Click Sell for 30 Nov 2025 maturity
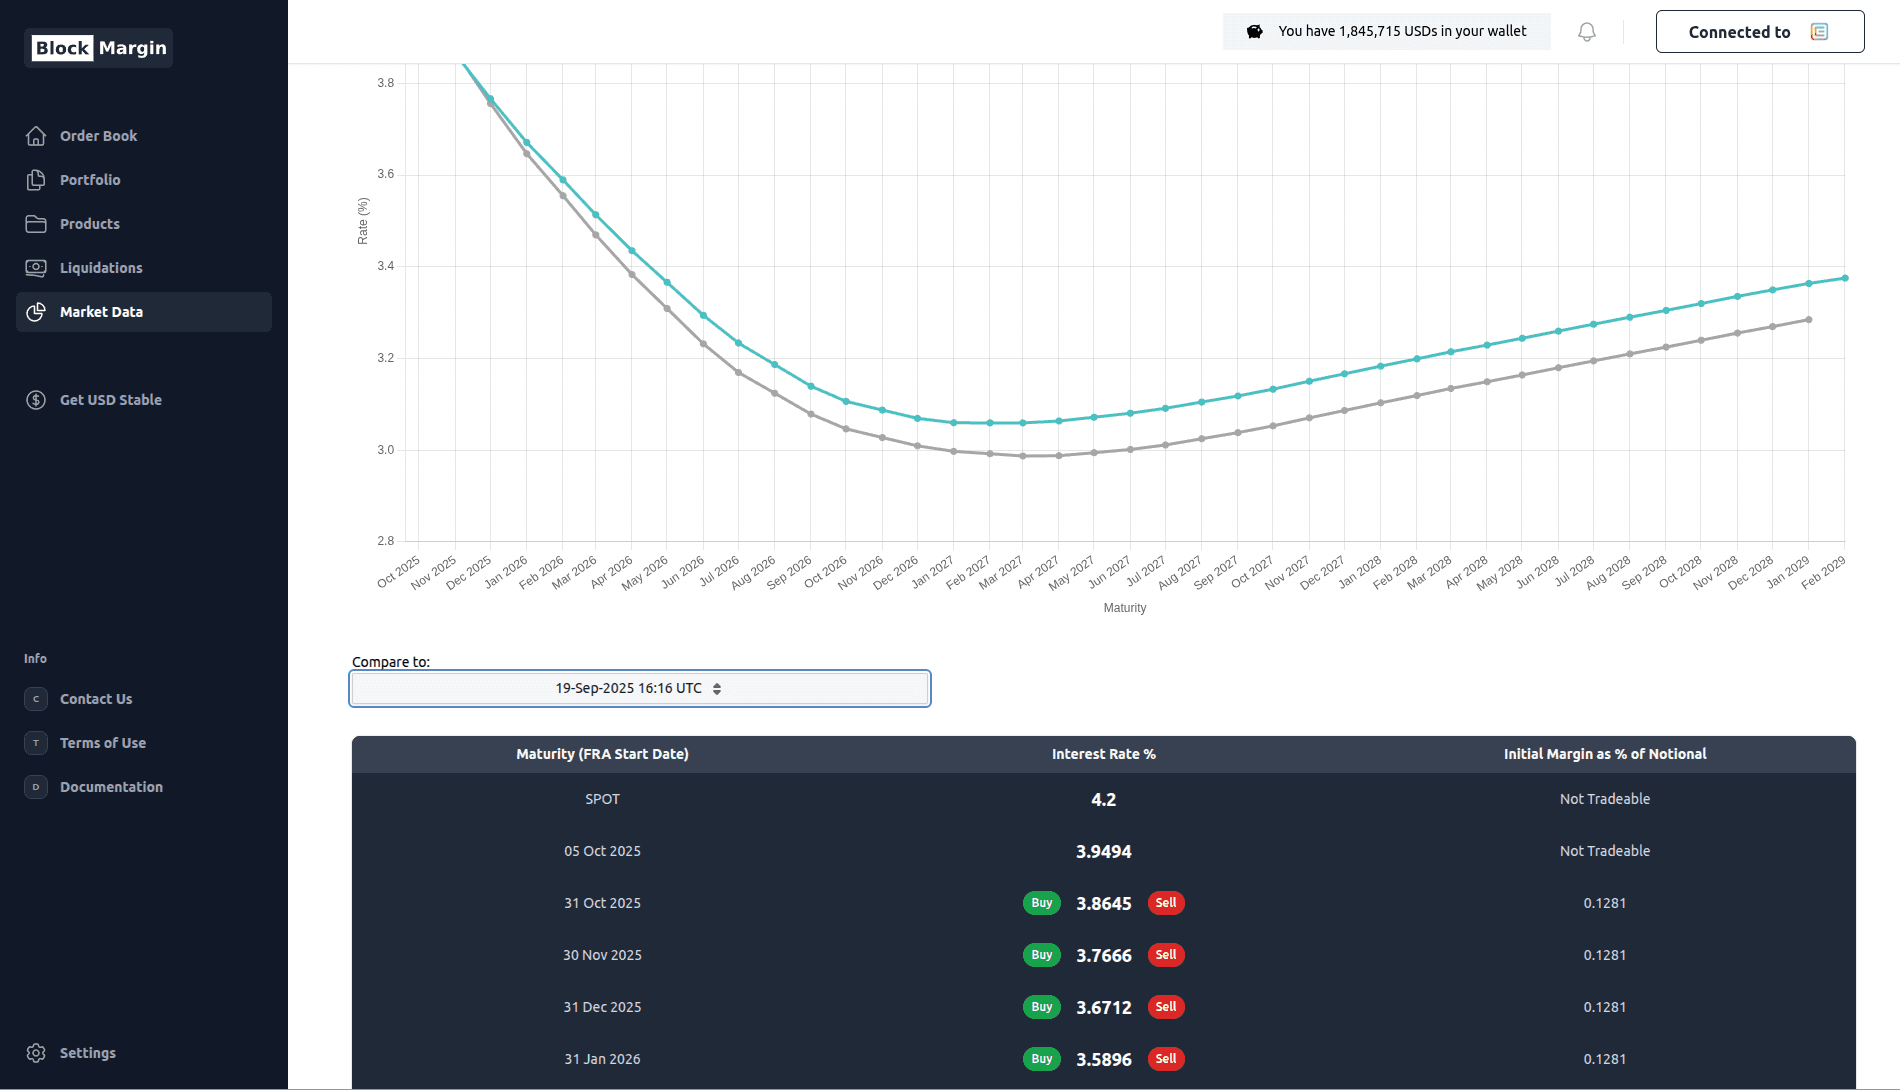Image resolution: width=1900 pixels, height=1090 pixels. [x=1166, y=955]
